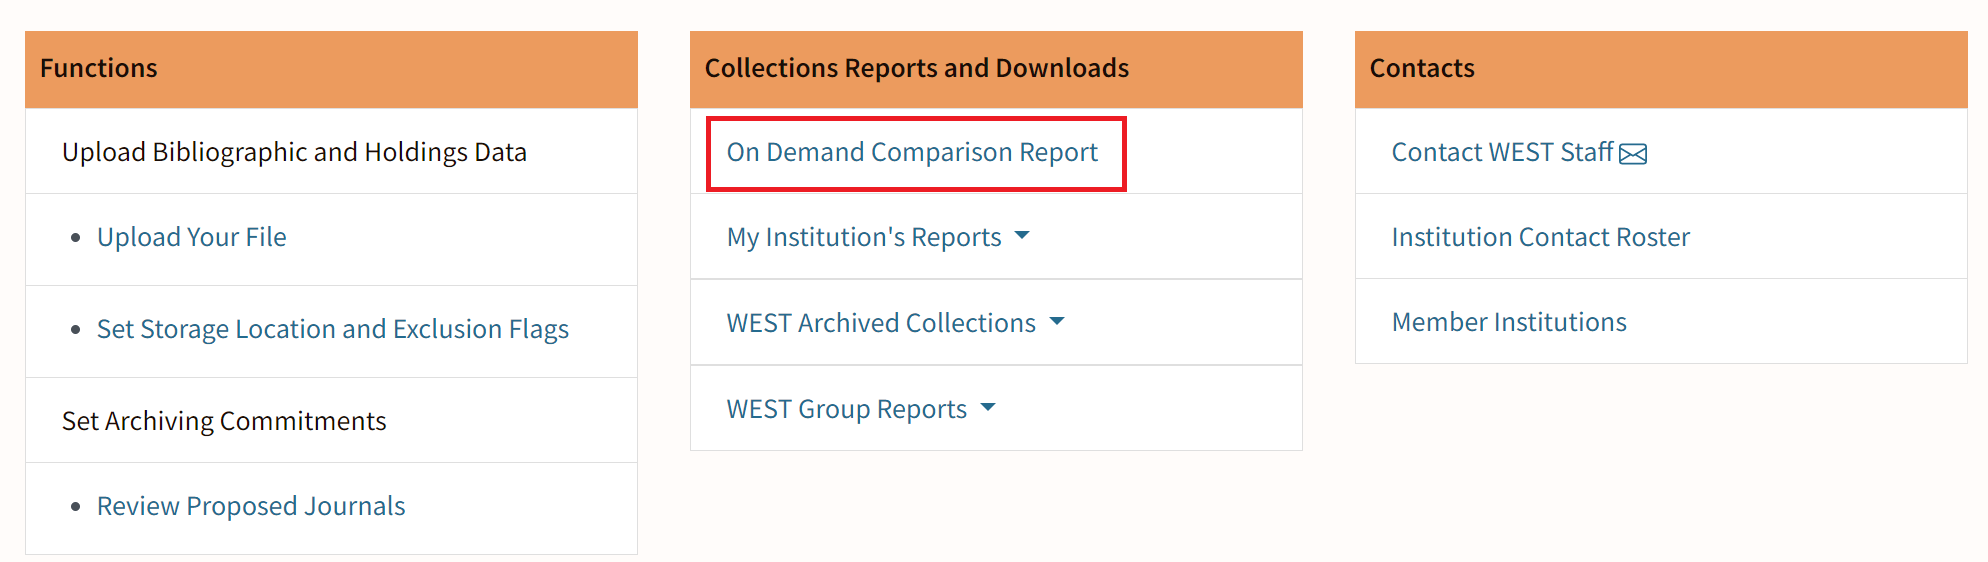This screenshot has width=1988, height=562.
Task: Open the Institution Contact Roster link
Action: tap(1540, 237)
